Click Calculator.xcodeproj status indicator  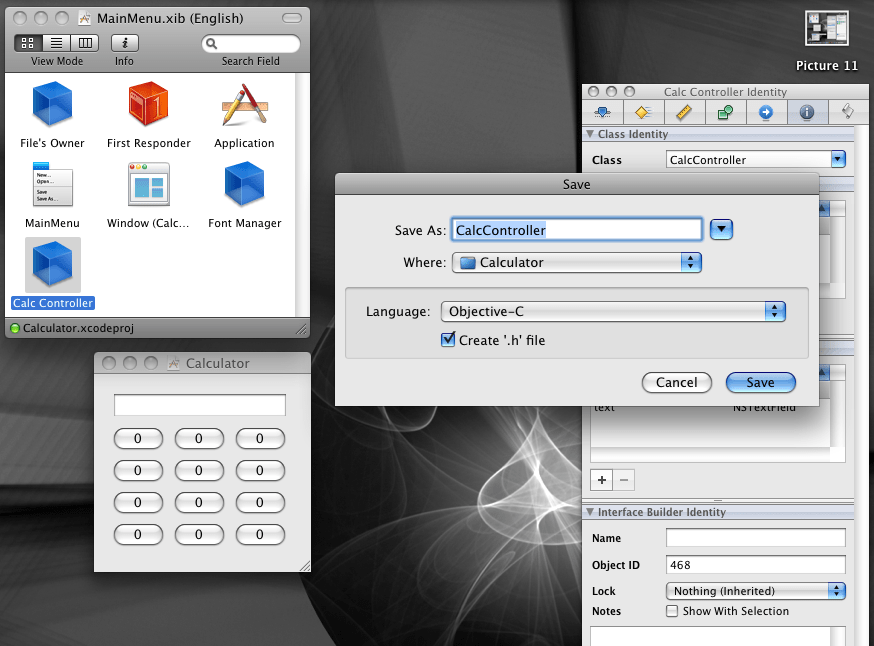click(x=15, y=328)
